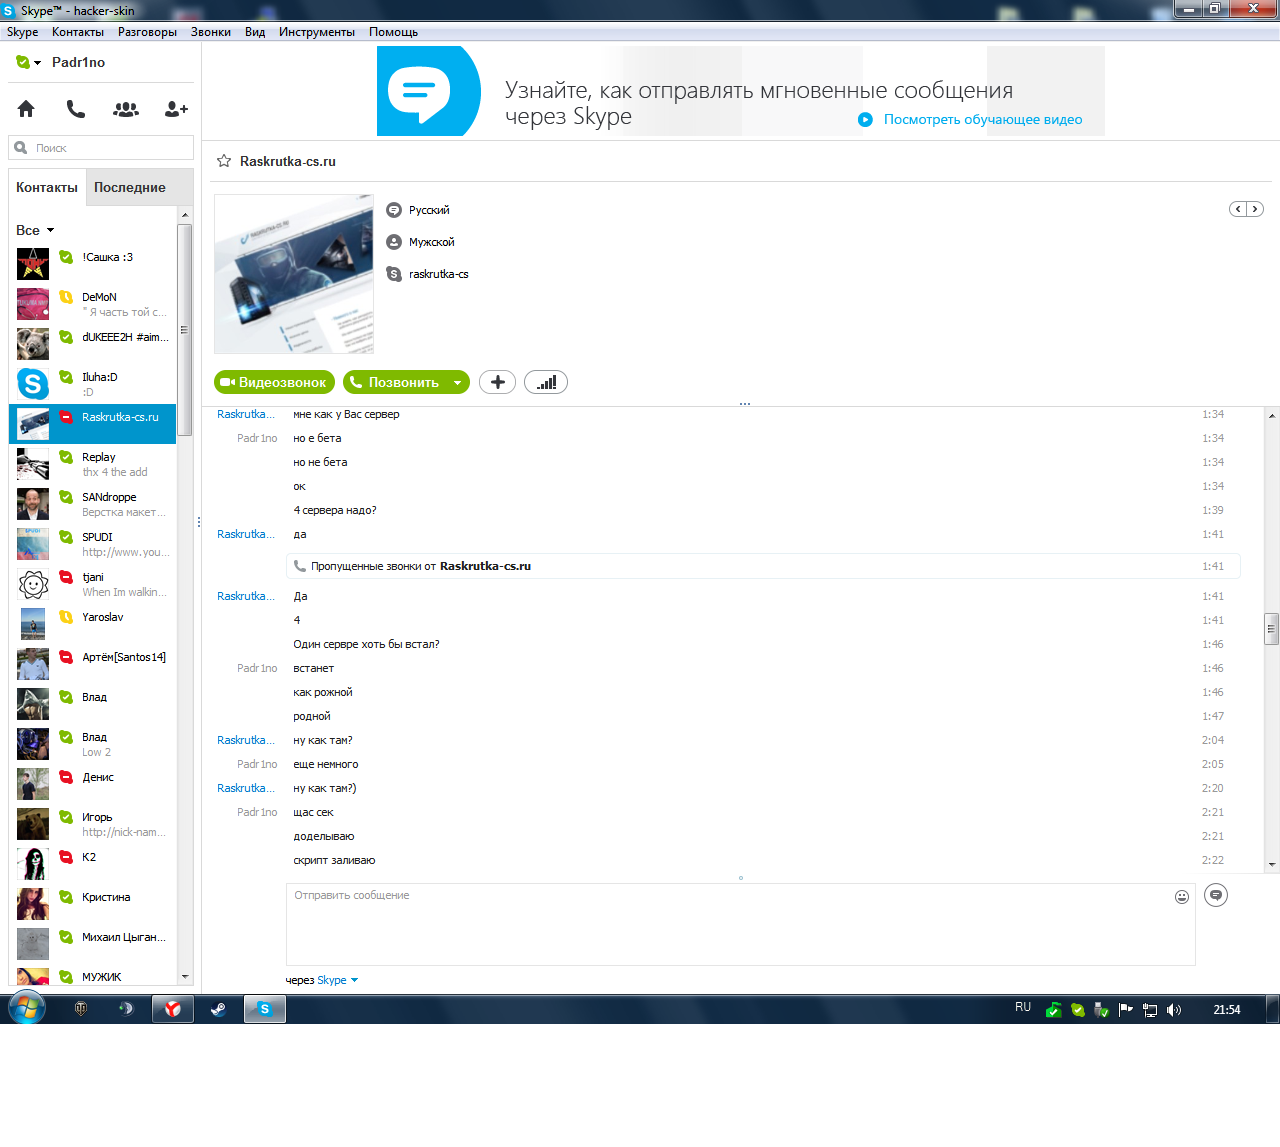Screen dimensions: 1280x1147
Task: Click the Позвонить call button
Action: (x=394, y=382)
